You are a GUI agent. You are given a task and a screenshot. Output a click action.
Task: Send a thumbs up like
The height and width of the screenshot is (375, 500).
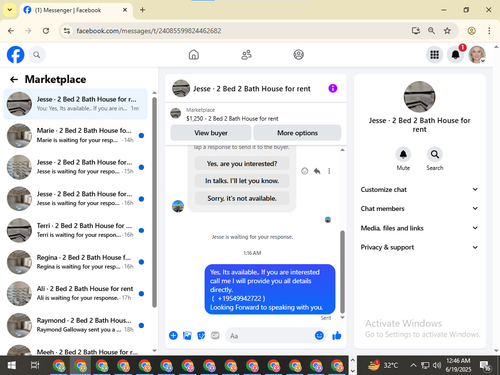[x=337, y=335]
